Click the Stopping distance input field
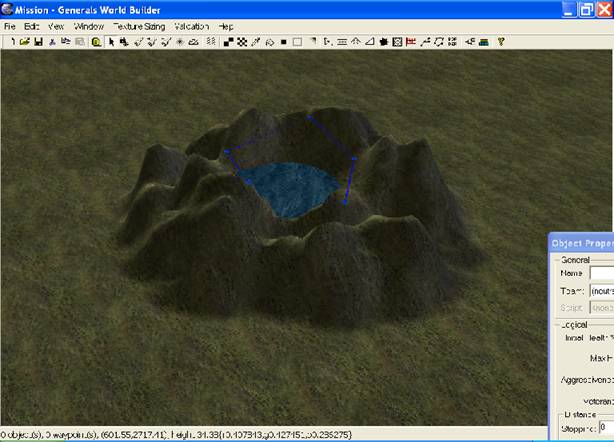The width and height of the screenshot is (614, 442). point(607,427)
